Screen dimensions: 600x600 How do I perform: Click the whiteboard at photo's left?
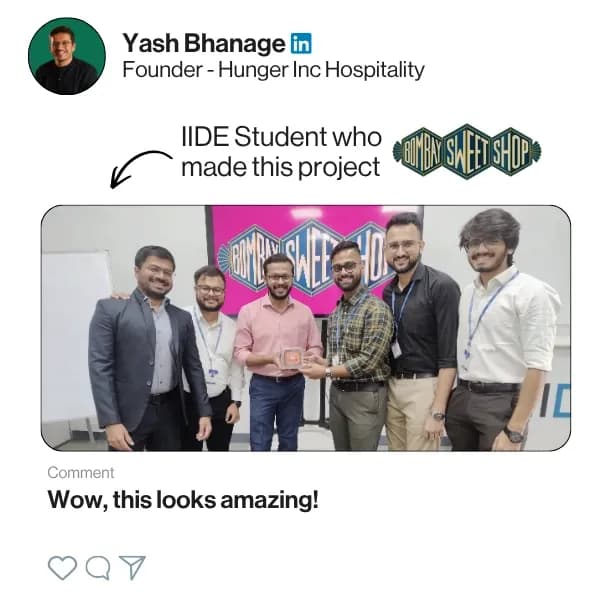(x=75, y=337)
